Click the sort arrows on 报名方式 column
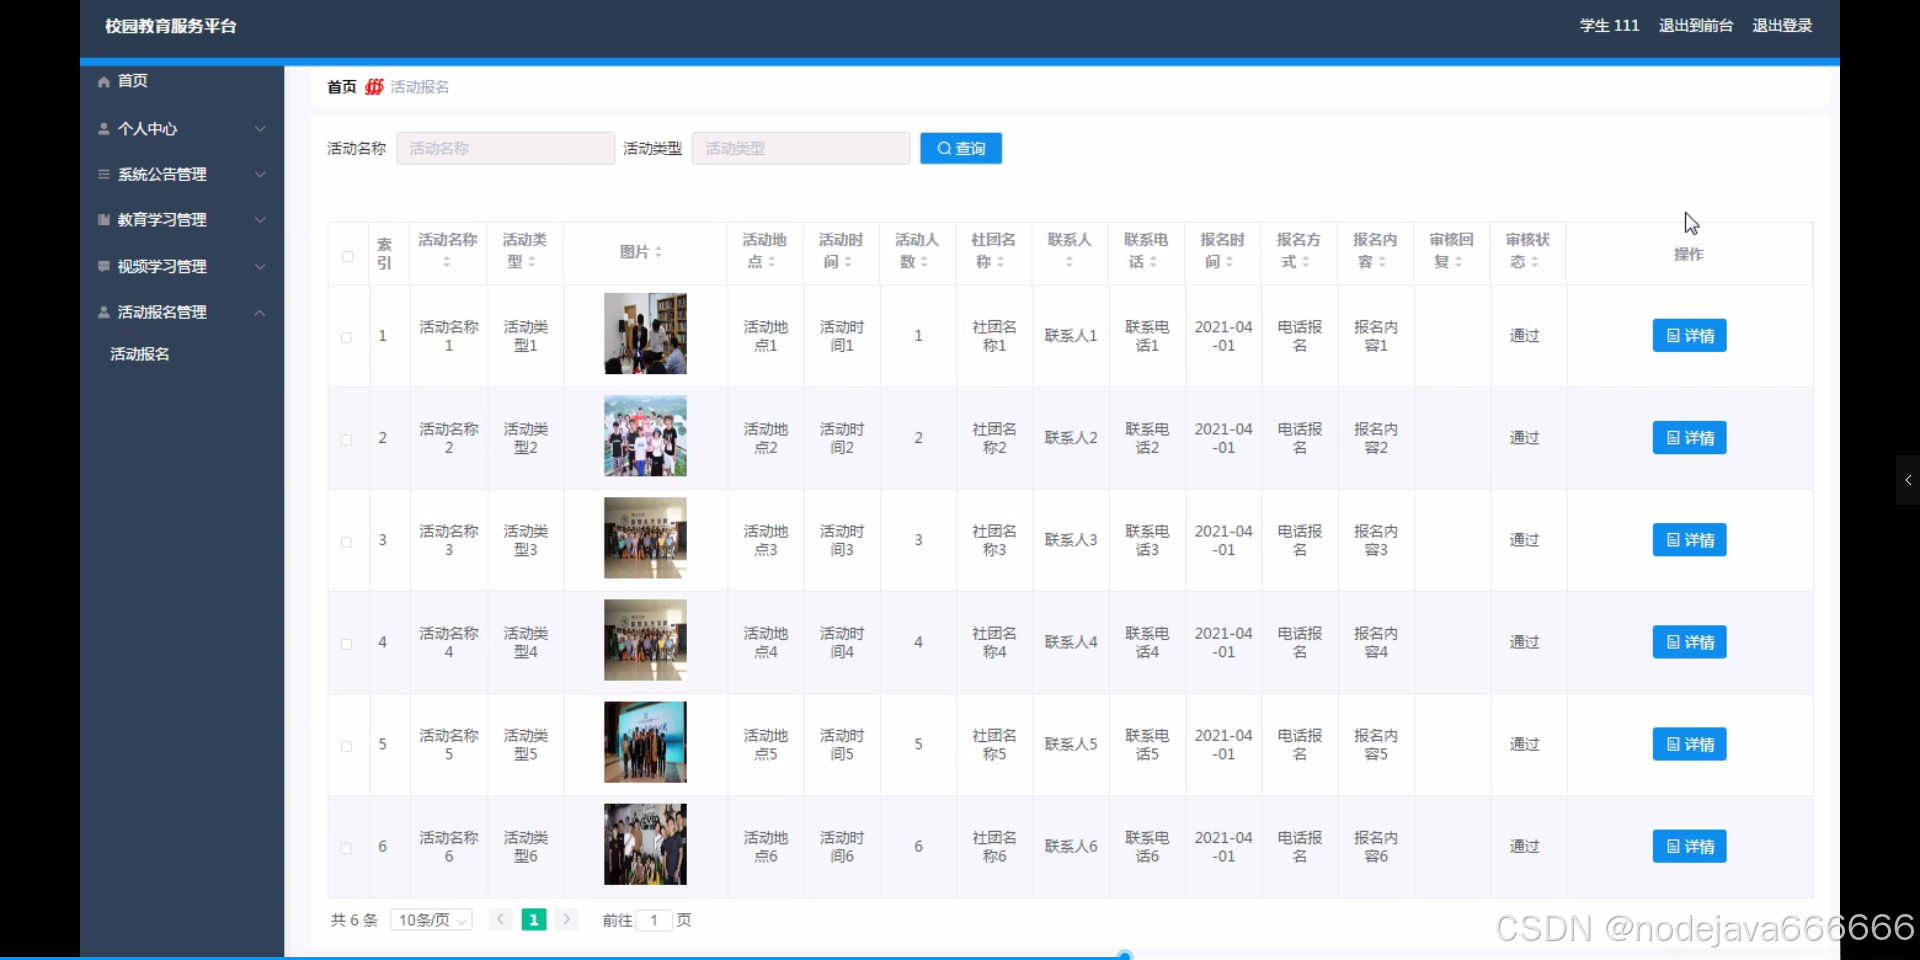Screen dimensions: 1920x960 coord(1305,262)
